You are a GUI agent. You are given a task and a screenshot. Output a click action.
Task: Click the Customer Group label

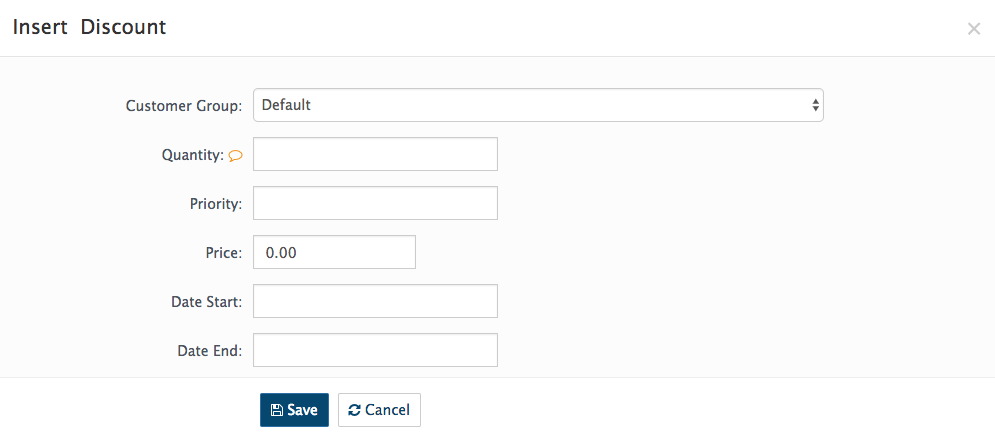pos(184,106)
